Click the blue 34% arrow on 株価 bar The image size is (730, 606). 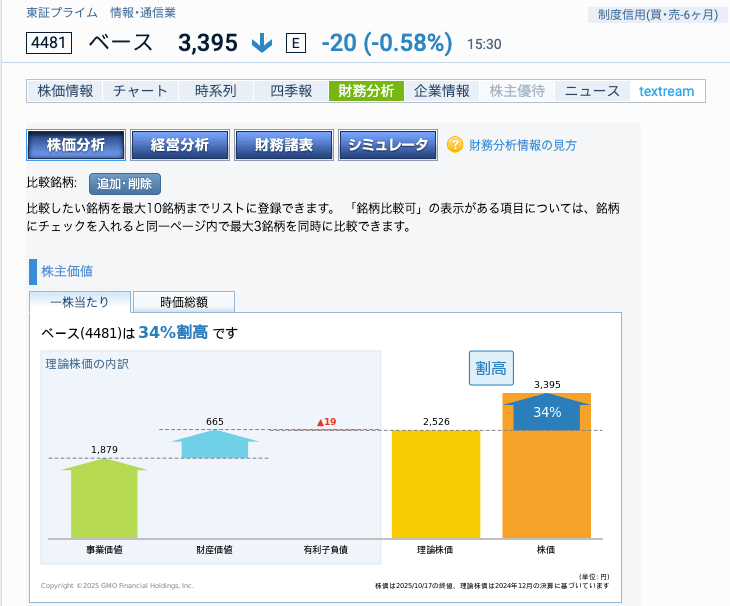(547, 412)
